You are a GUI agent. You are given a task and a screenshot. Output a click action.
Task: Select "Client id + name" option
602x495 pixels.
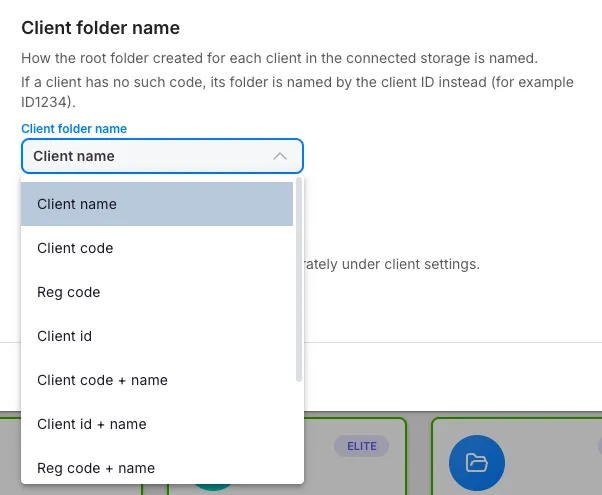click(x=157, y=424)
